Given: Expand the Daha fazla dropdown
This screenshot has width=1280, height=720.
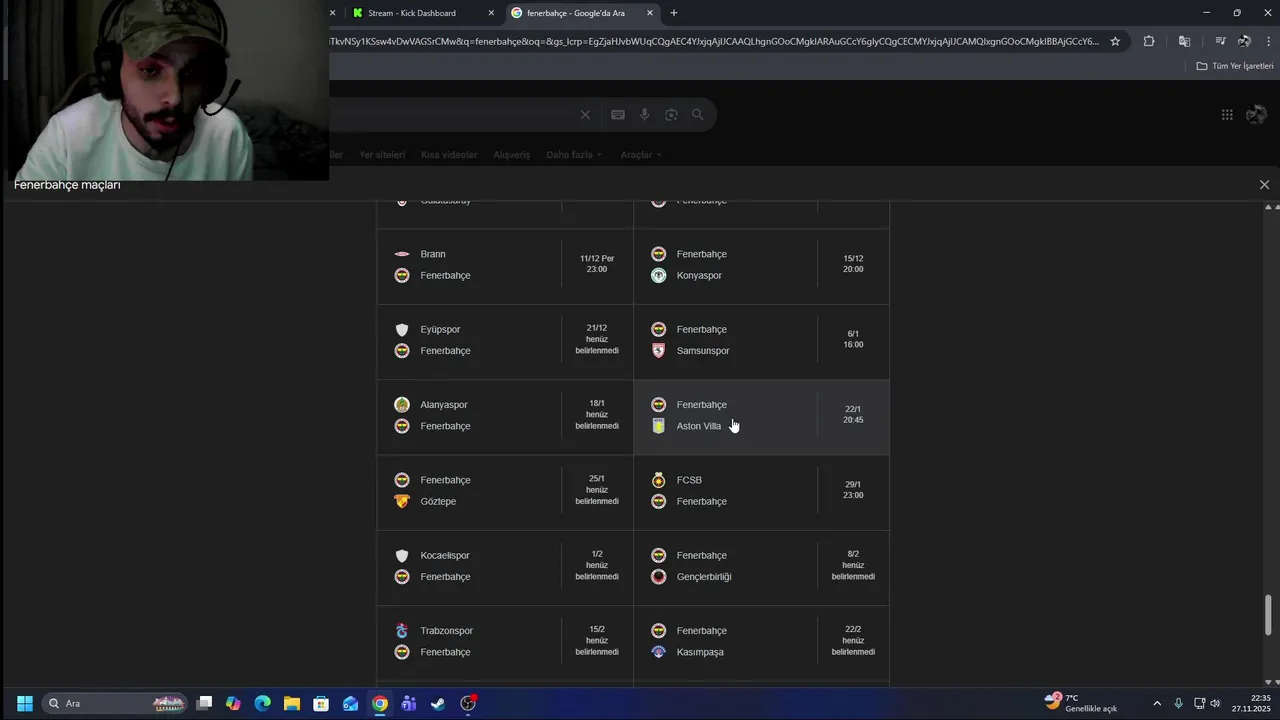Looking at the screenshot, I should (x=574, y=155).
